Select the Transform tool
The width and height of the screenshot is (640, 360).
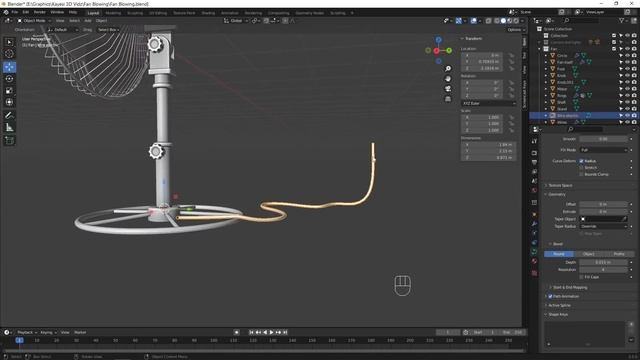pyautogui.click(x=9, y=102)
